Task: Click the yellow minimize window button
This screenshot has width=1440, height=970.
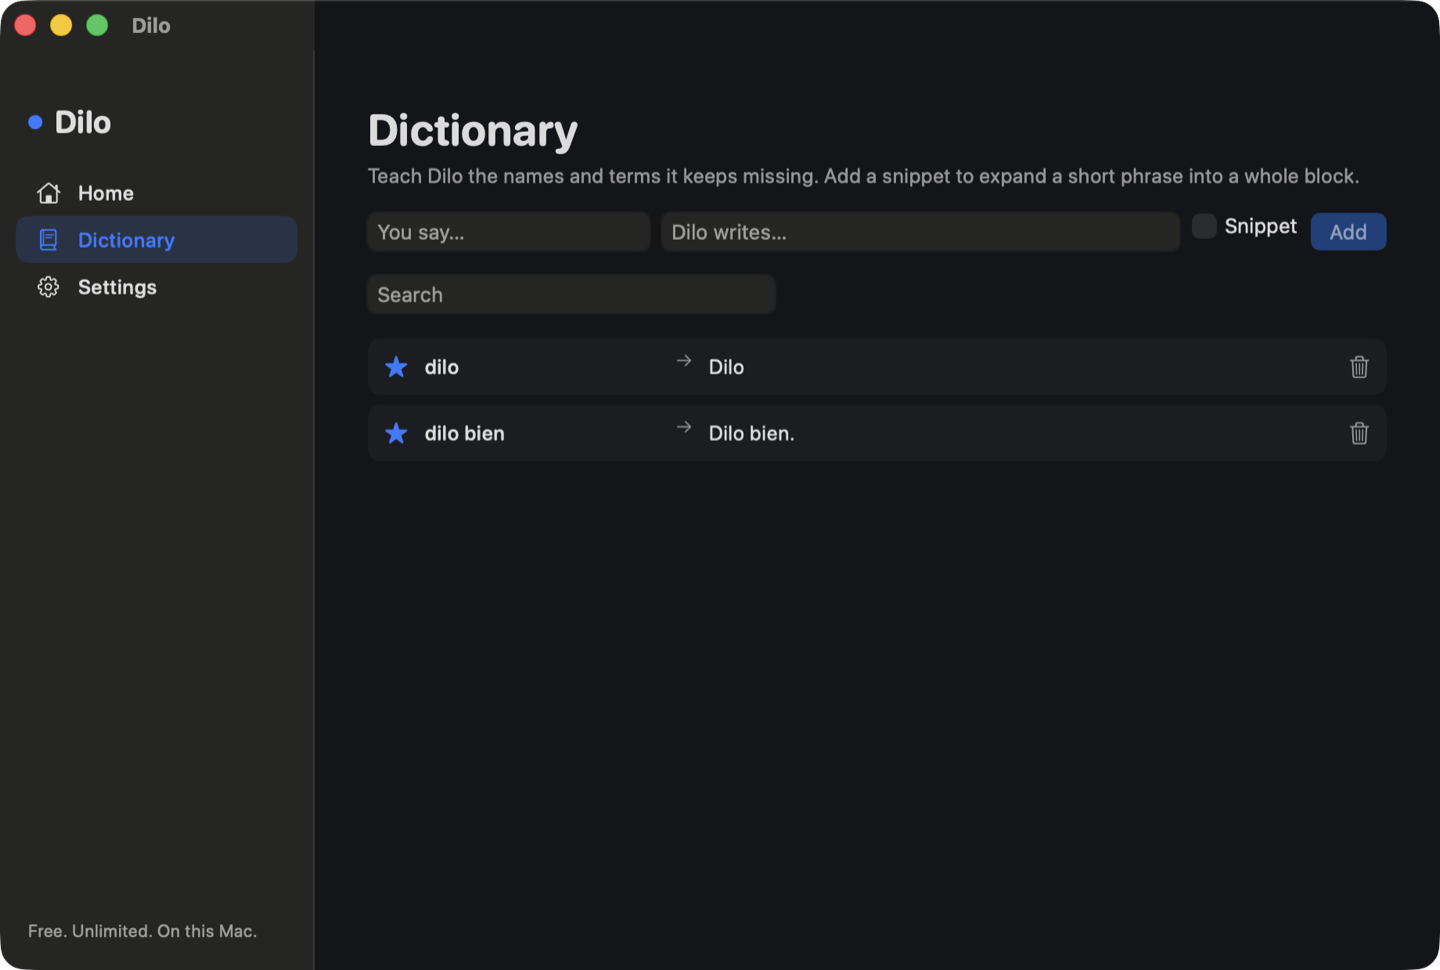Action: pos(61,25)
